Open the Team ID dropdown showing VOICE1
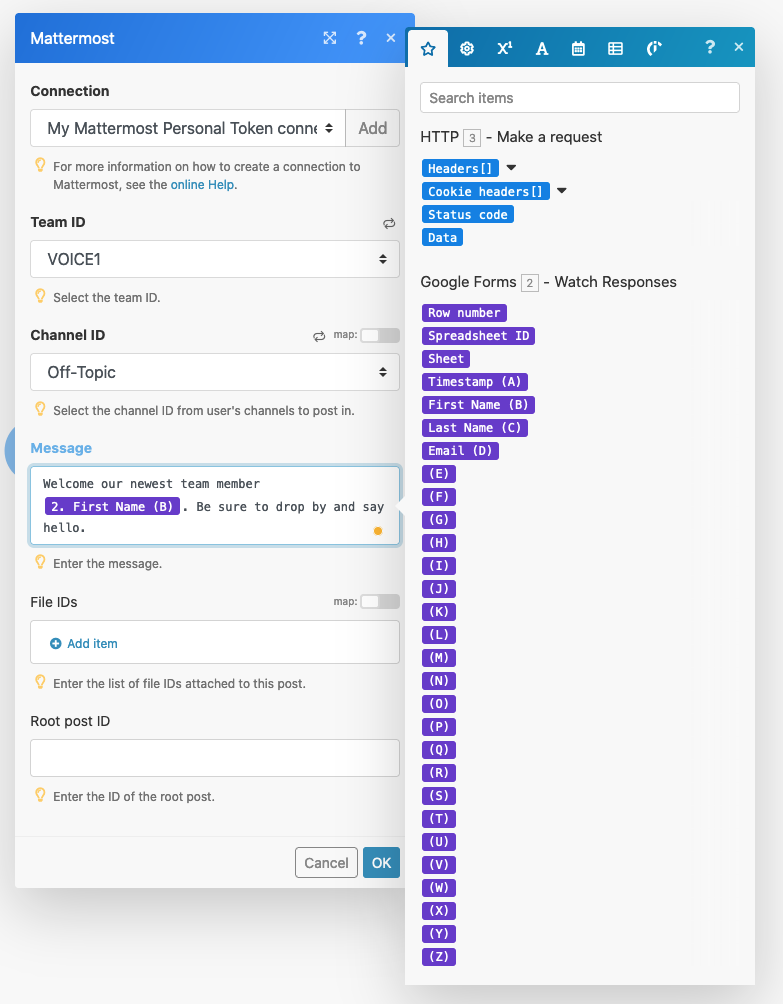783x1004 pixels. (214, 259)
